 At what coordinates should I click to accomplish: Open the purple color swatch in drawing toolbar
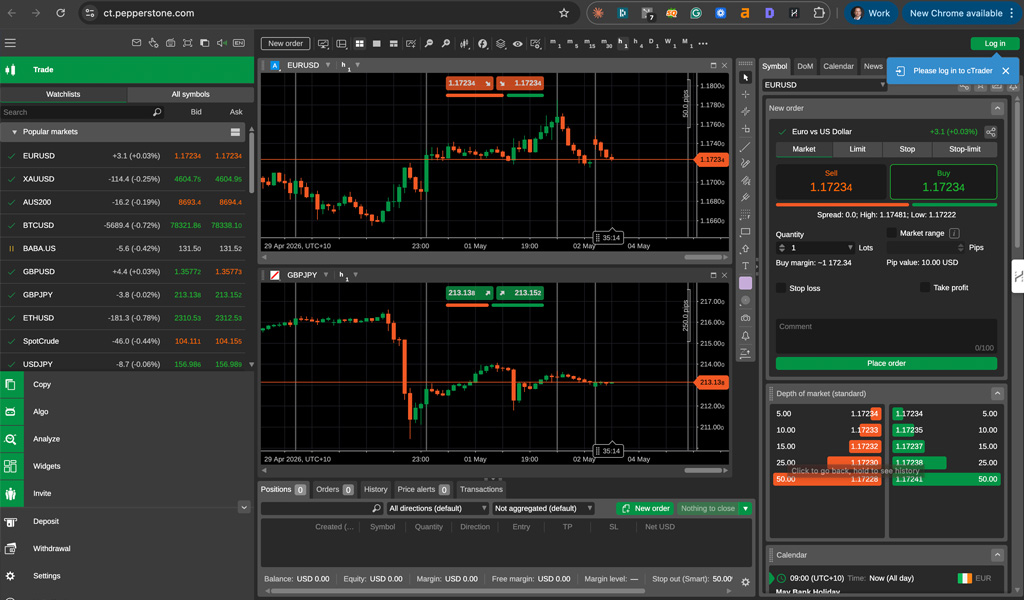[745, 283]
